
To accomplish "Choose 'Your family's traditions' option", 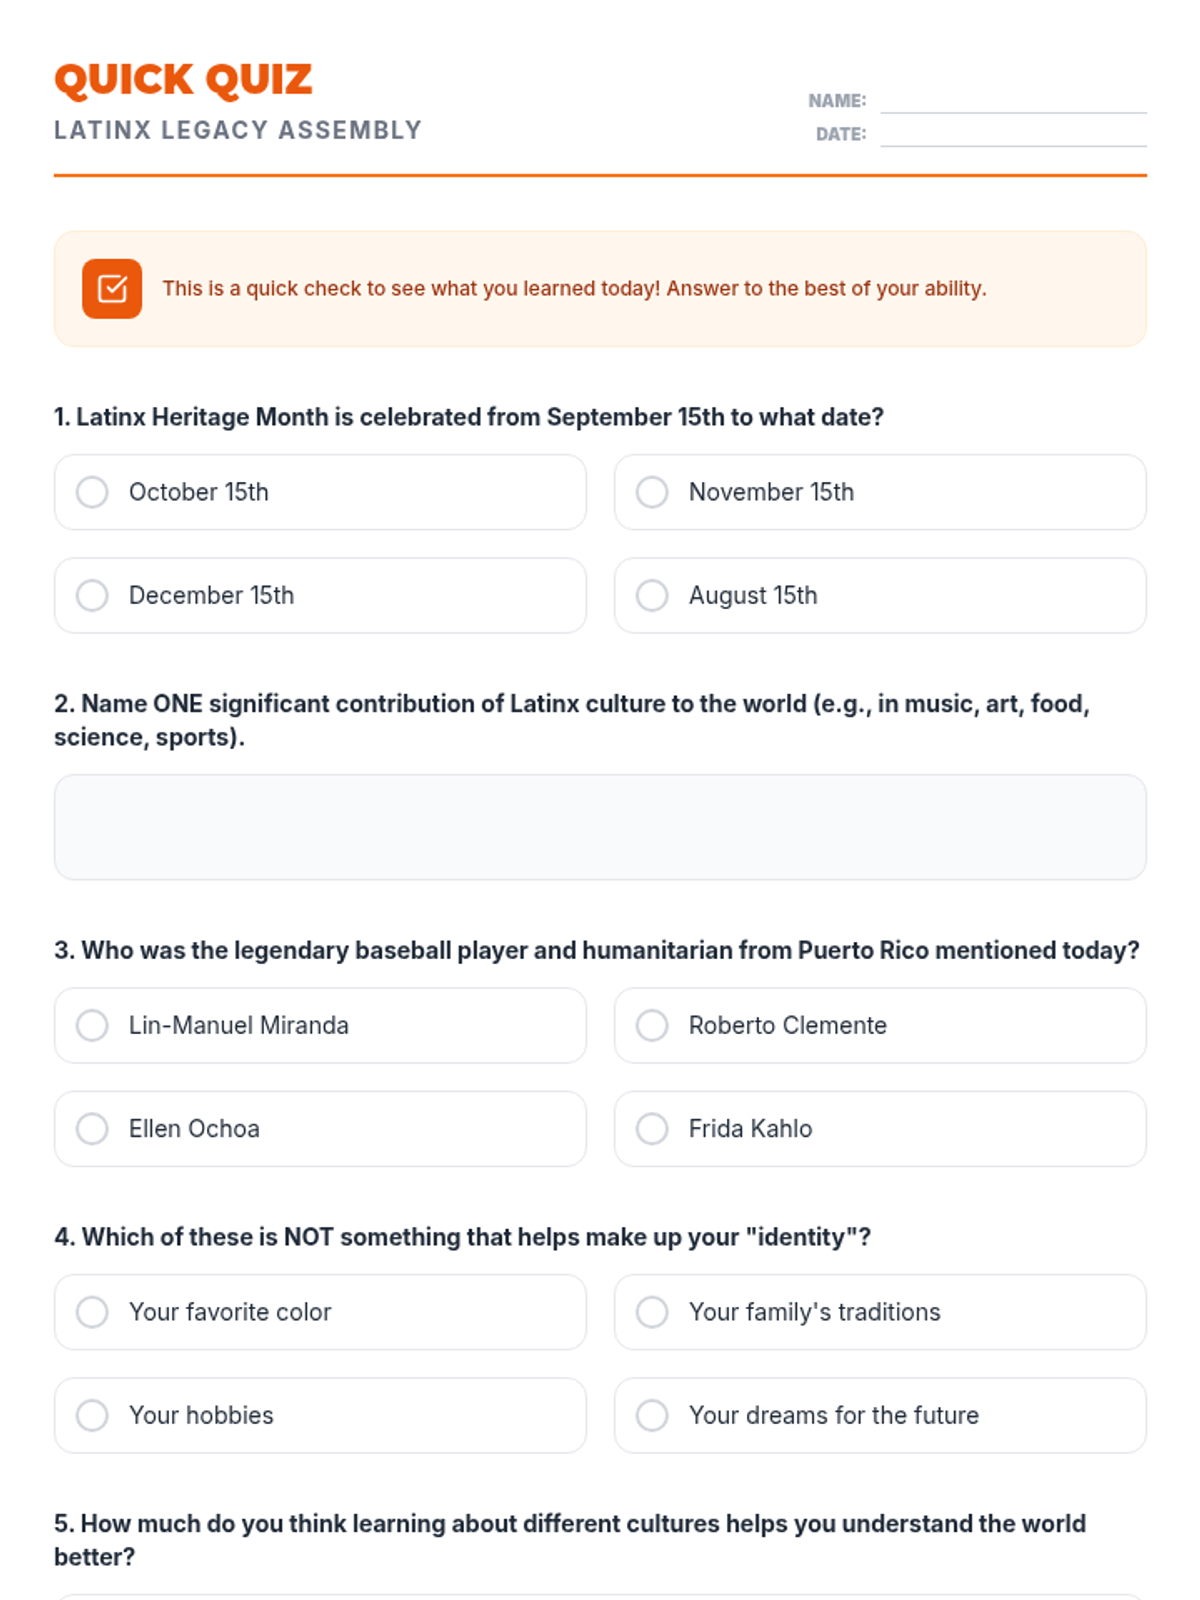I will (652, 1312).
